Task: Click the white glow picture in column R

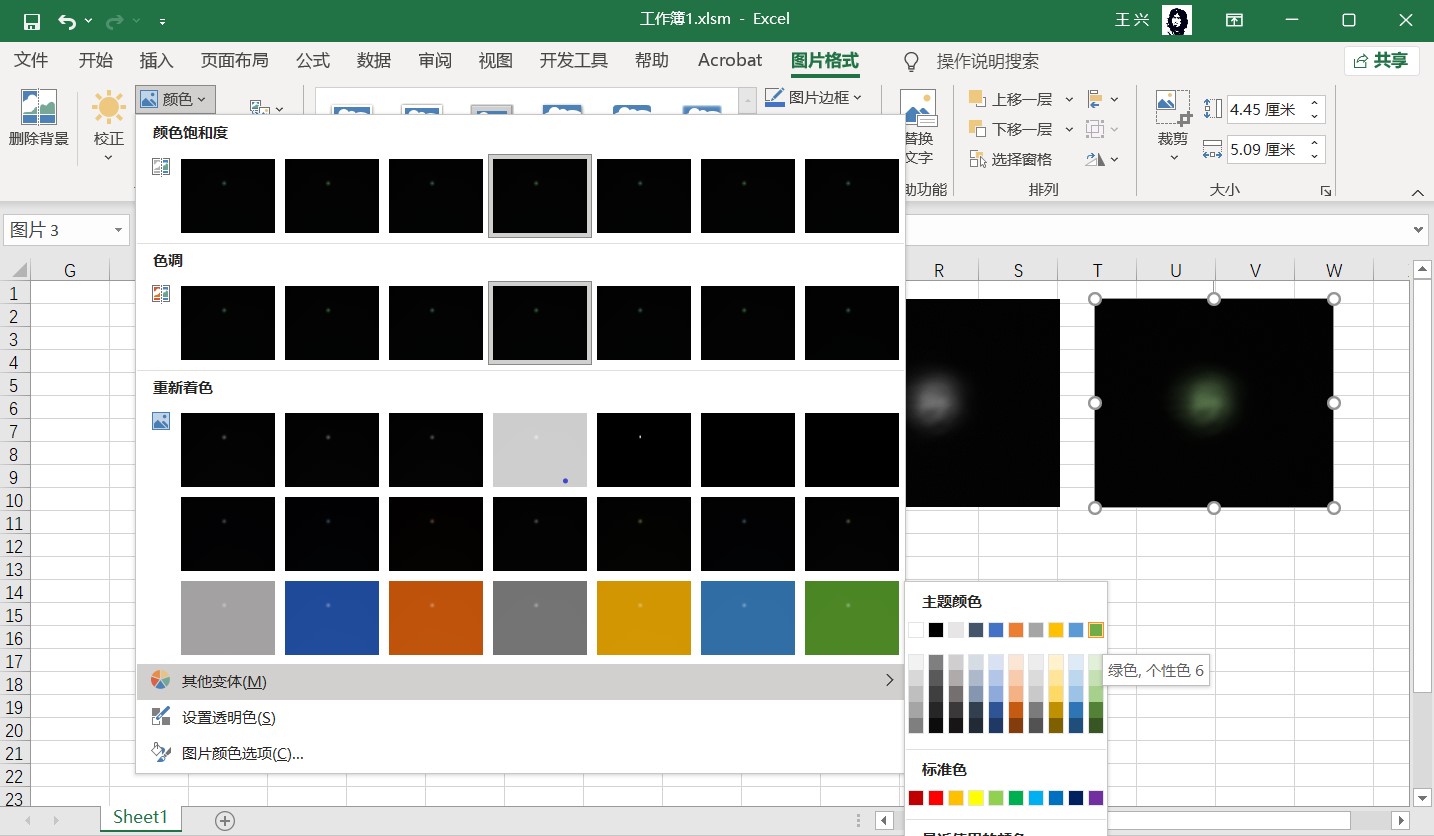Action: click(x=982, y=402)
